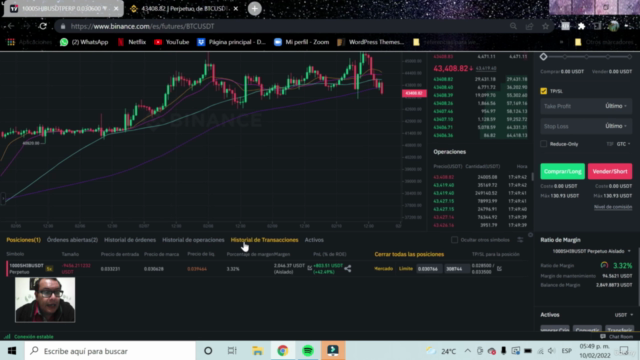Click the ESP language indicator
The height and width of the screenshot is (360, 640).
(567, 351)
